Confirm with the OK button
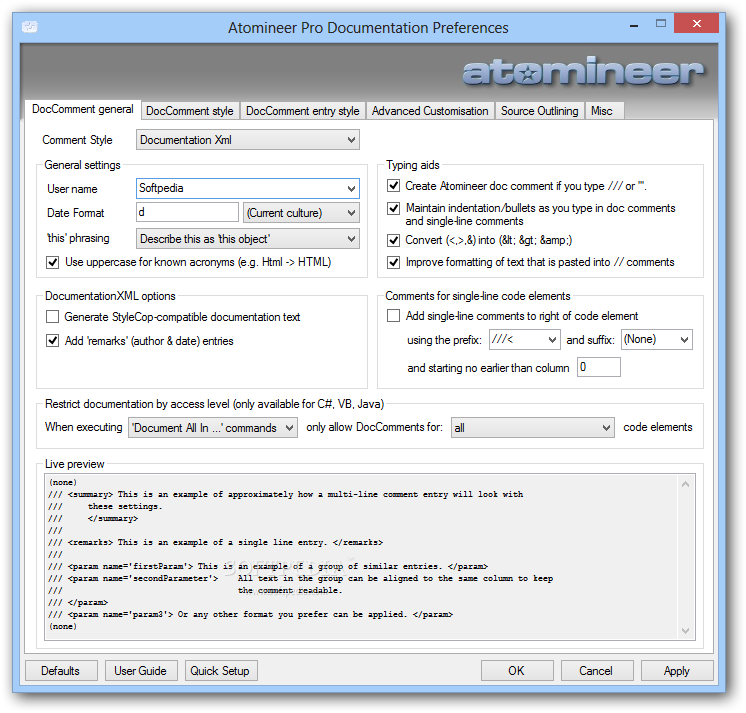The width and height of the screenshot is (746, 713). click(517, 671)
